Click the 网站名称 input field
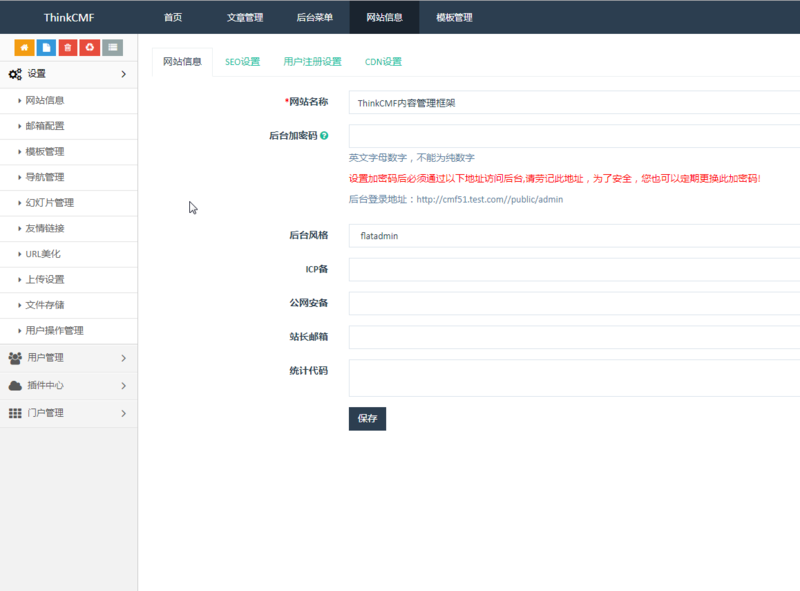The height and width of the screenshot is (591, 800). coord(574,102)
